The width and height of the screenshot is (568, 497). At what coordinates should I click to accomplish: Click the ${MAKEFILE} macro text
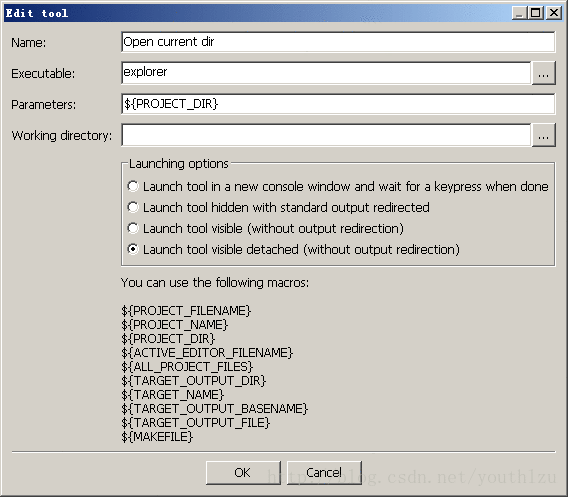pyautogui.click(x=157, y=437)
